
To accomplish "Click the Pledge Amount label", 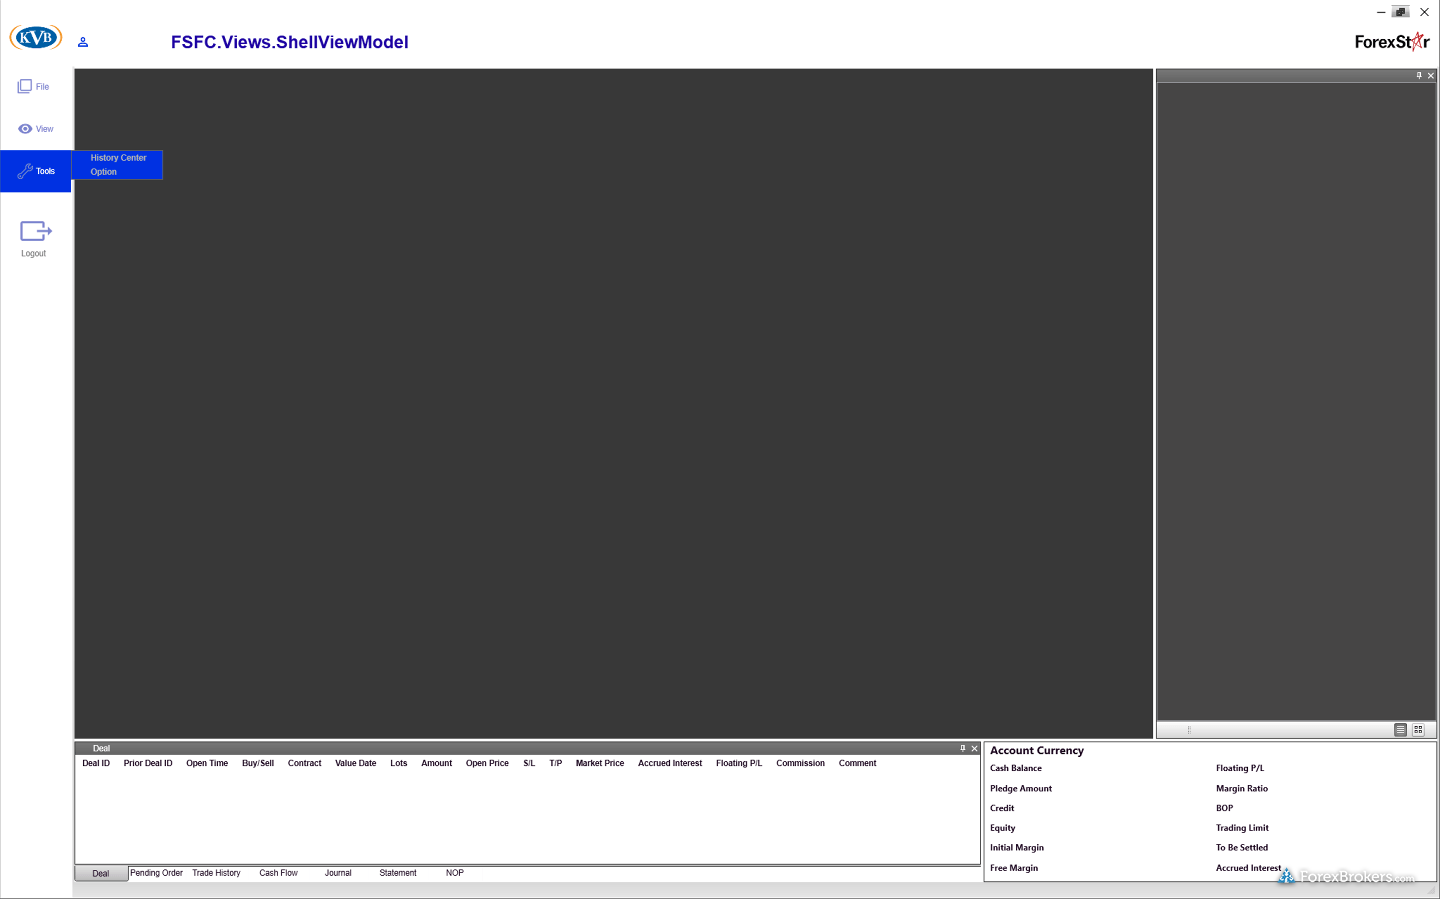I will (1021, 788).
